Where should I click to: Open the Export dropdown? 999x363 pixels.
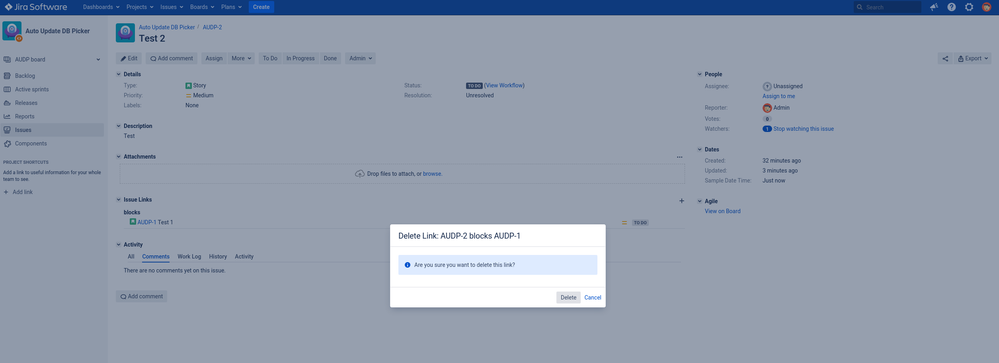973,58
